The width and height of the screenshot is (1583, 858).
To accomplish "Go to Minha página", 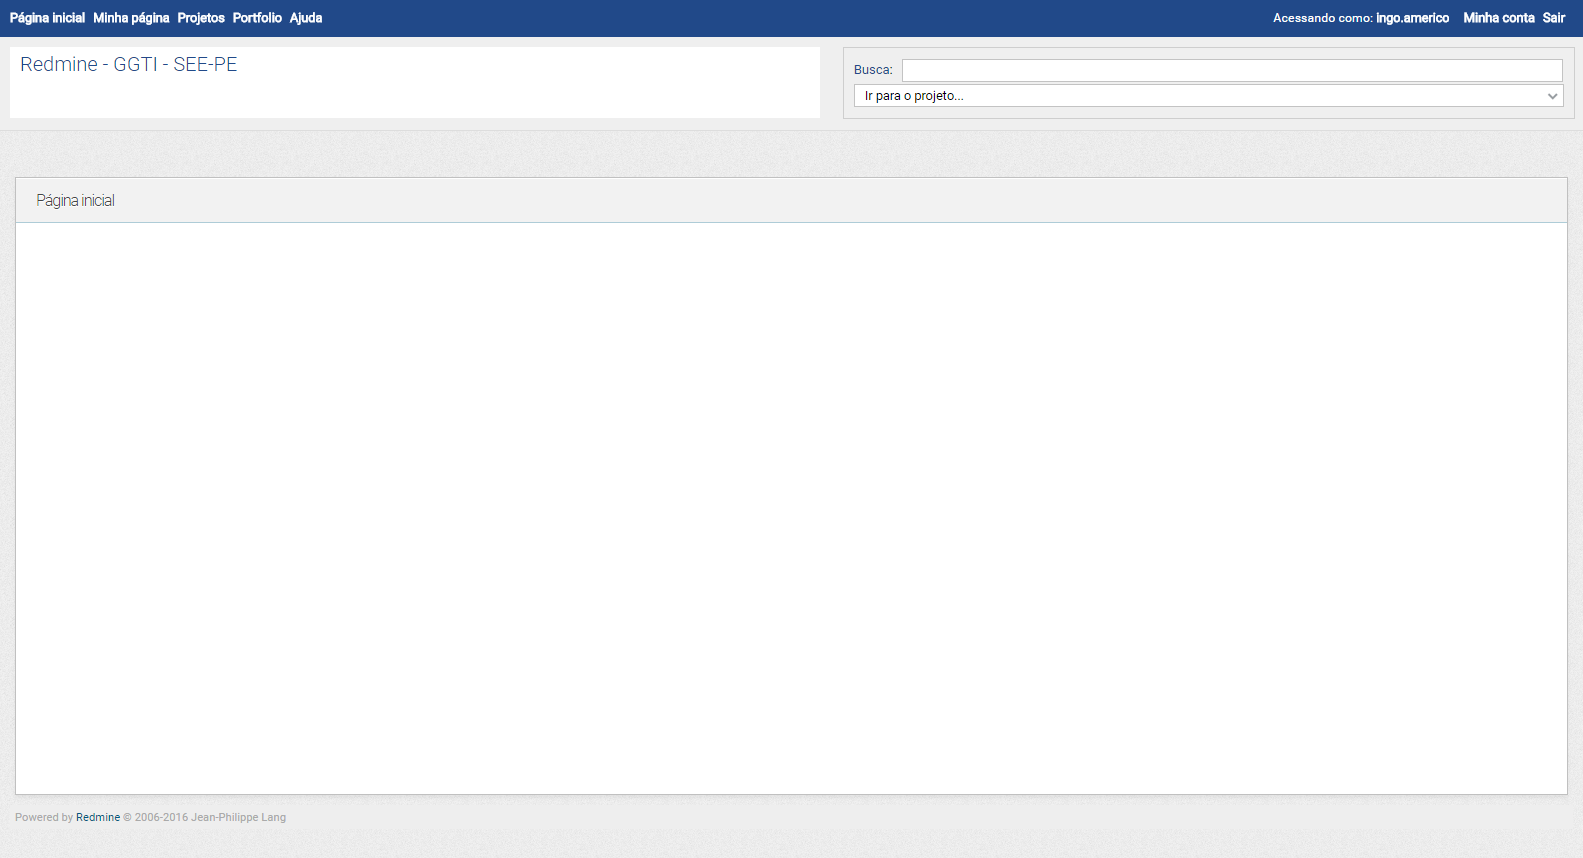I will coord(131,18).
